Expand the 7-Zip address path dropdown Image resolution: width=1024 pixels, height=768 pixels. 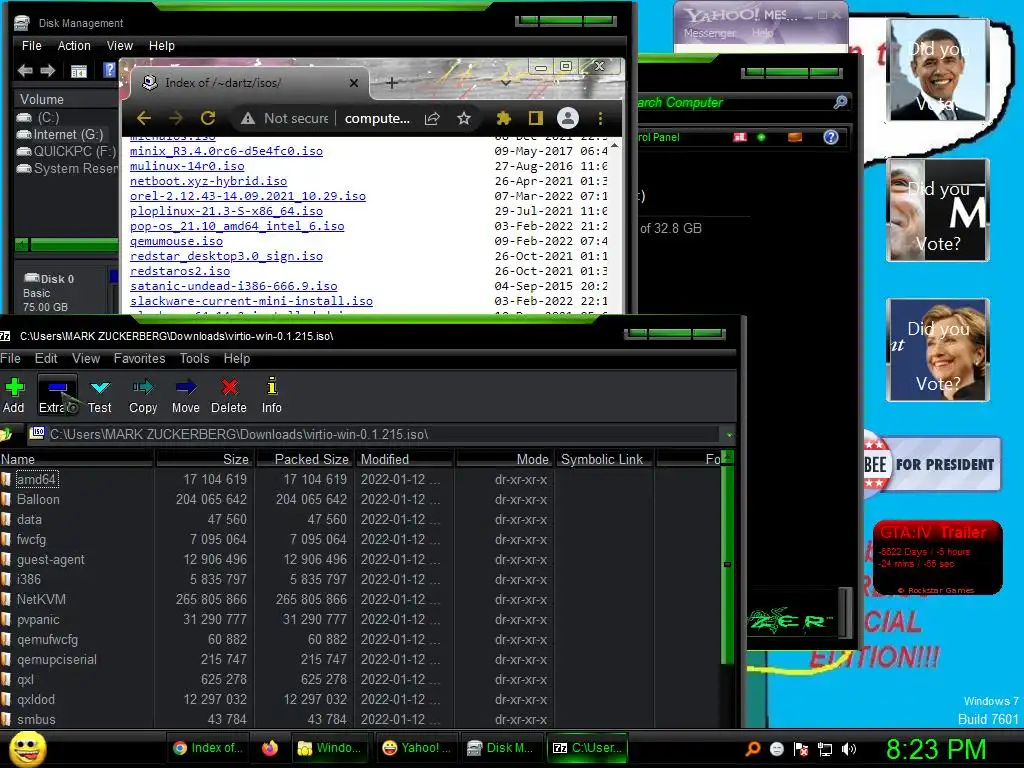point(729,434)
